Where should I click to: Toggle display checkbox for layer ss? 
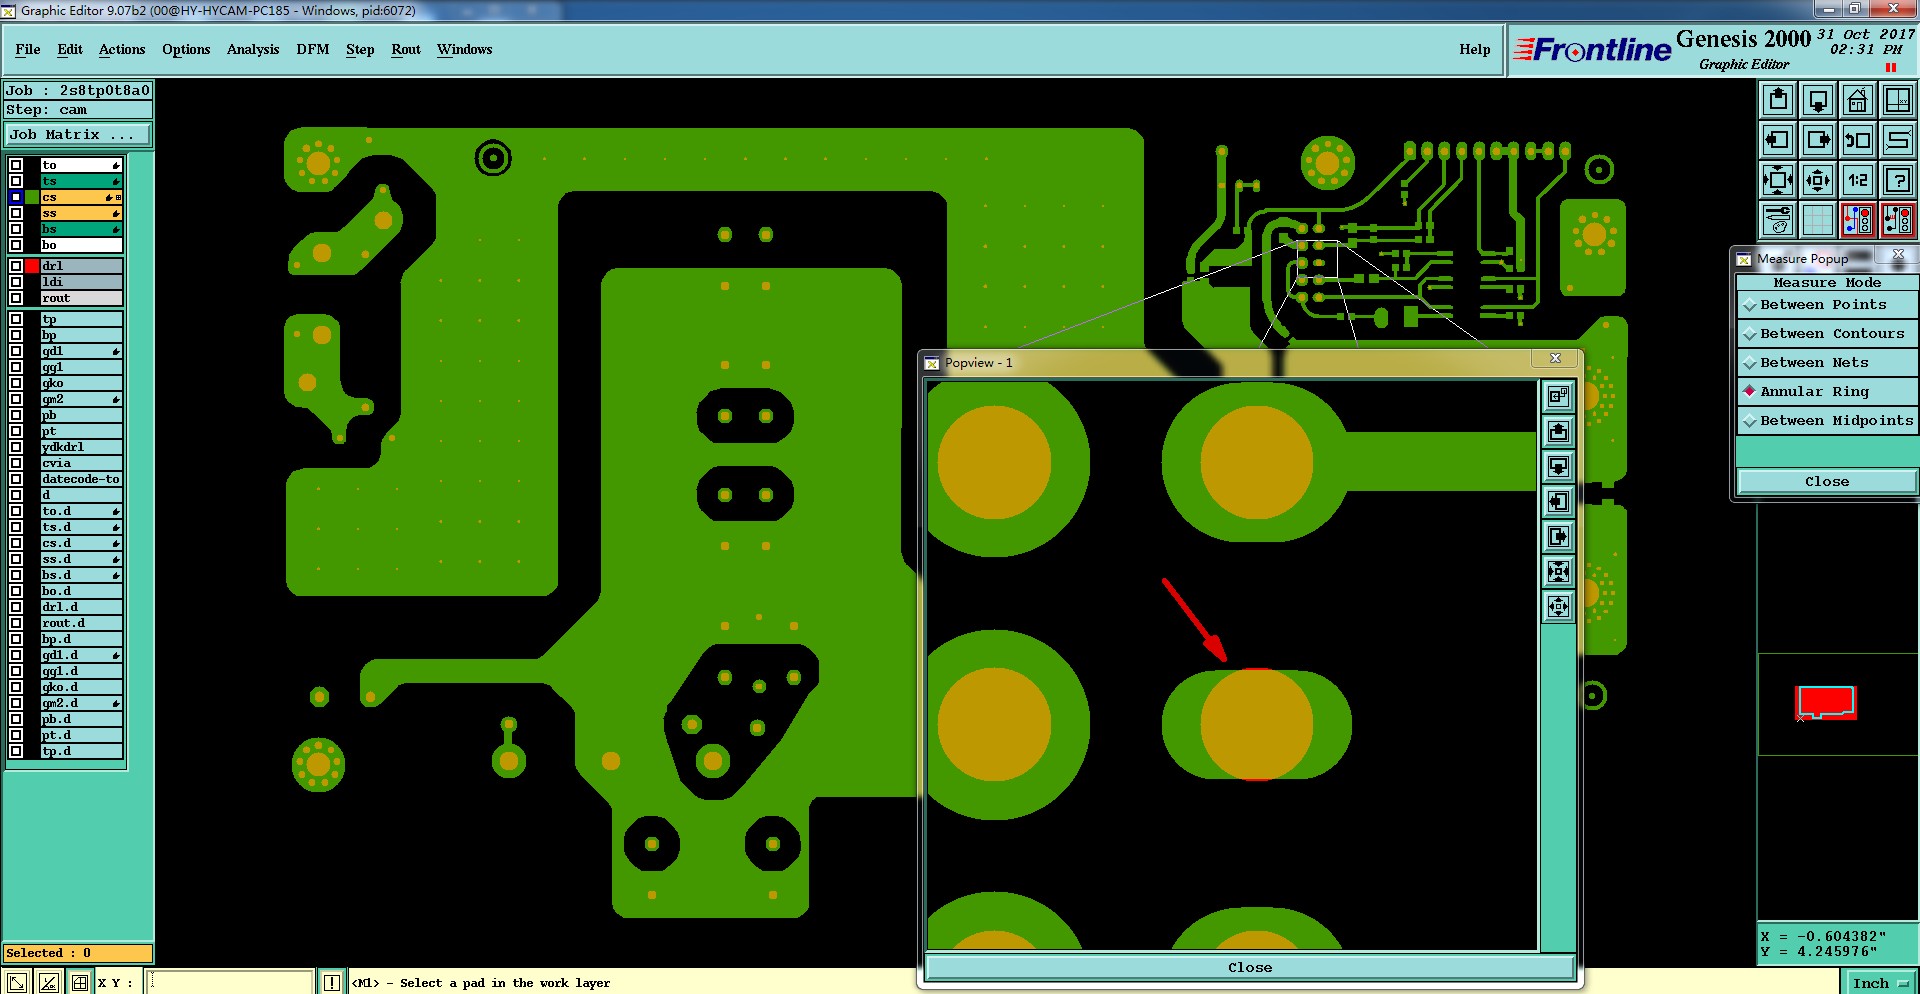click(x=16, y=213)
